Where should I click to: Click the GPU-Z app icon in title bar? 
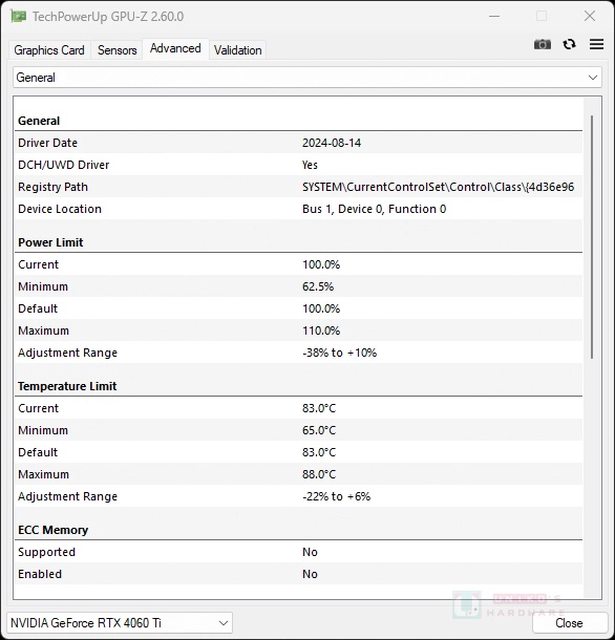[17, 17]
